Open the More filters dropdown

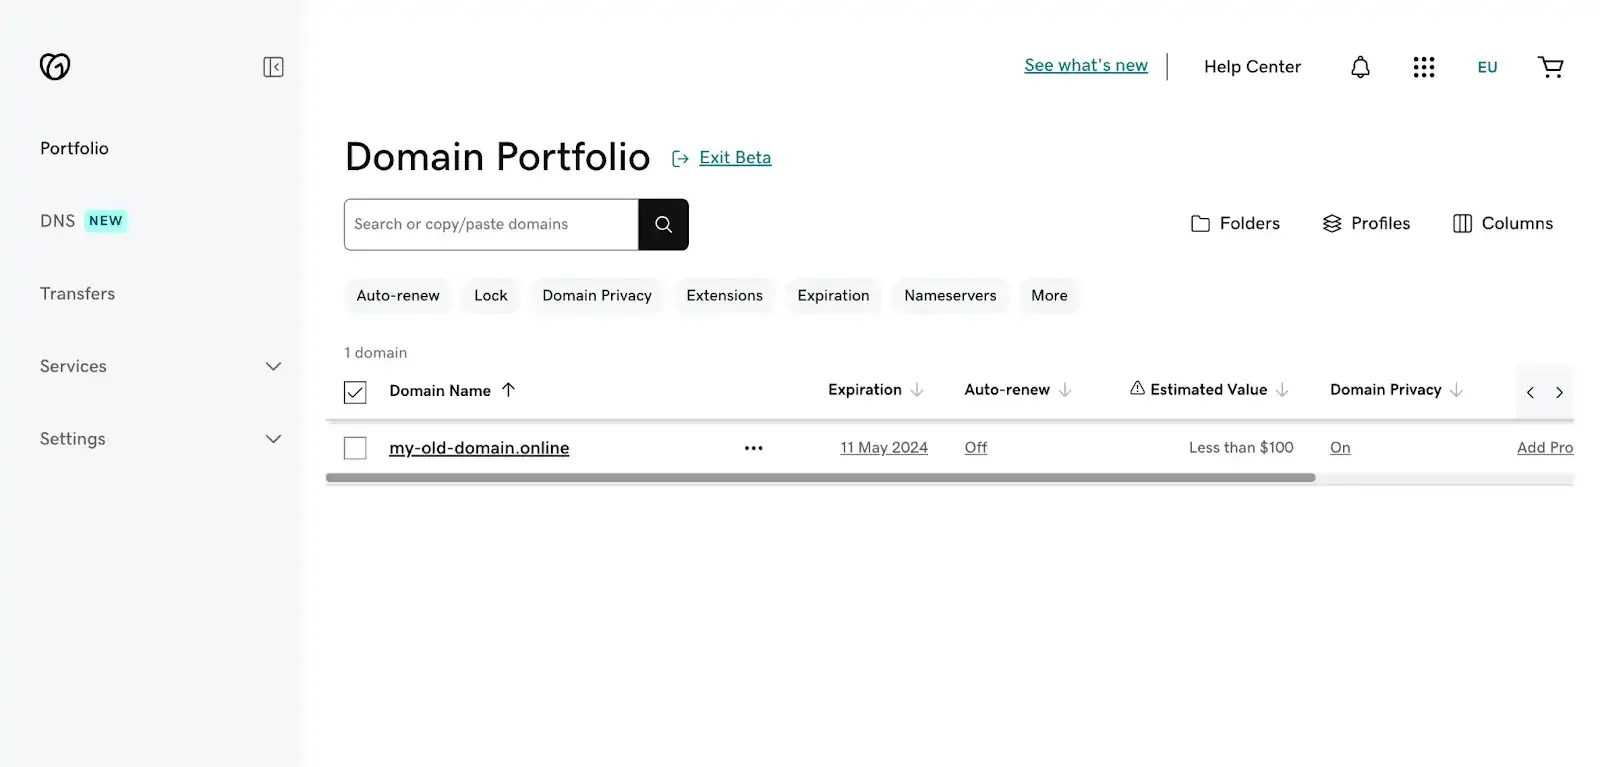click(1048, 295)
